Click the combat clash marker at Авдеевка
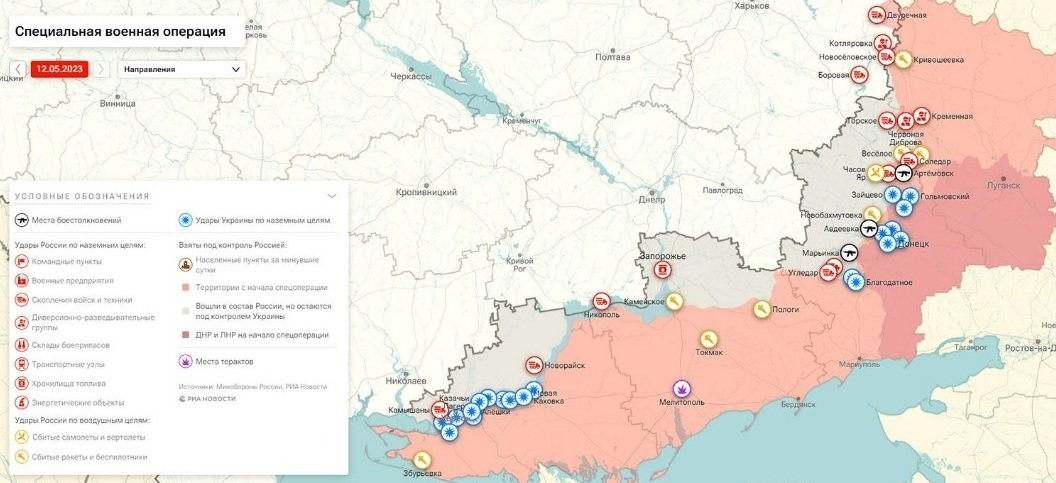Viewport: 1056px width, 483px height. [x=869, y=228]
